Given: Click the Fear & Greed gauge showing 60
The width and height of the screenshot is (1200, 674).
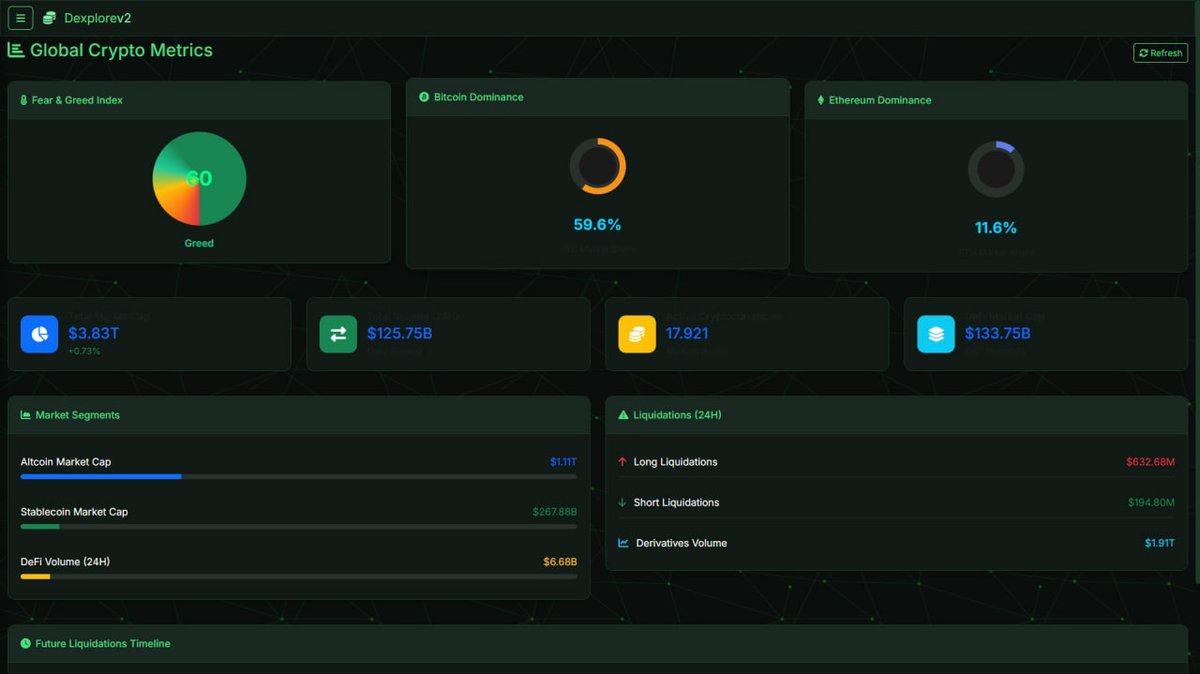Looking at the screenshot, I should pos(199,179).
